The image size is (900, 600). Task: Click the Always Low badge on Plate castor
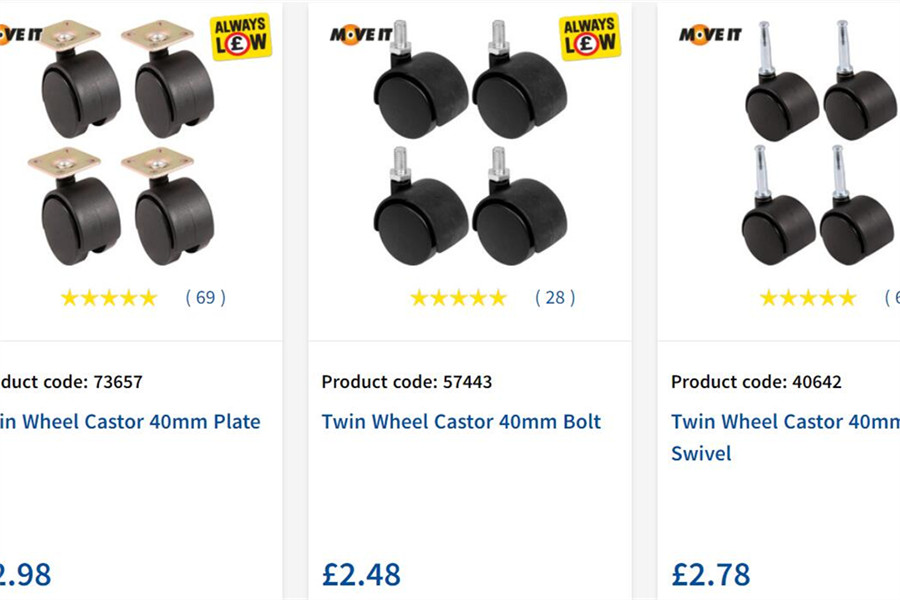[x=240, y=37]
